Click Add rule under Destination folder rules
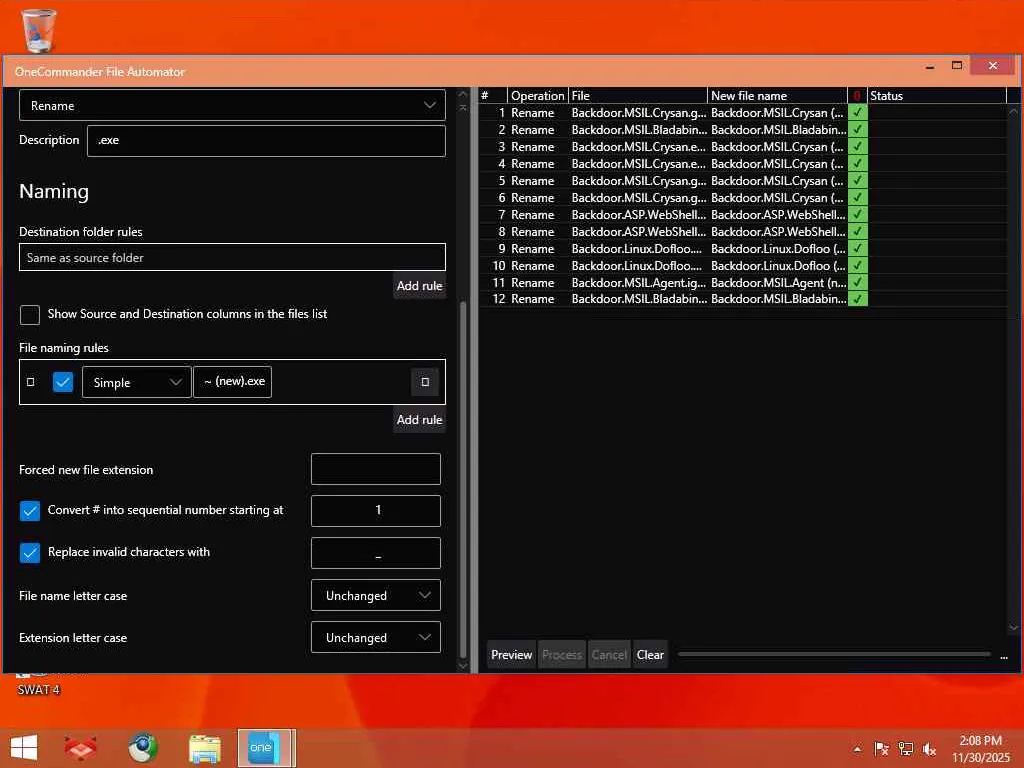 (419, 285)
